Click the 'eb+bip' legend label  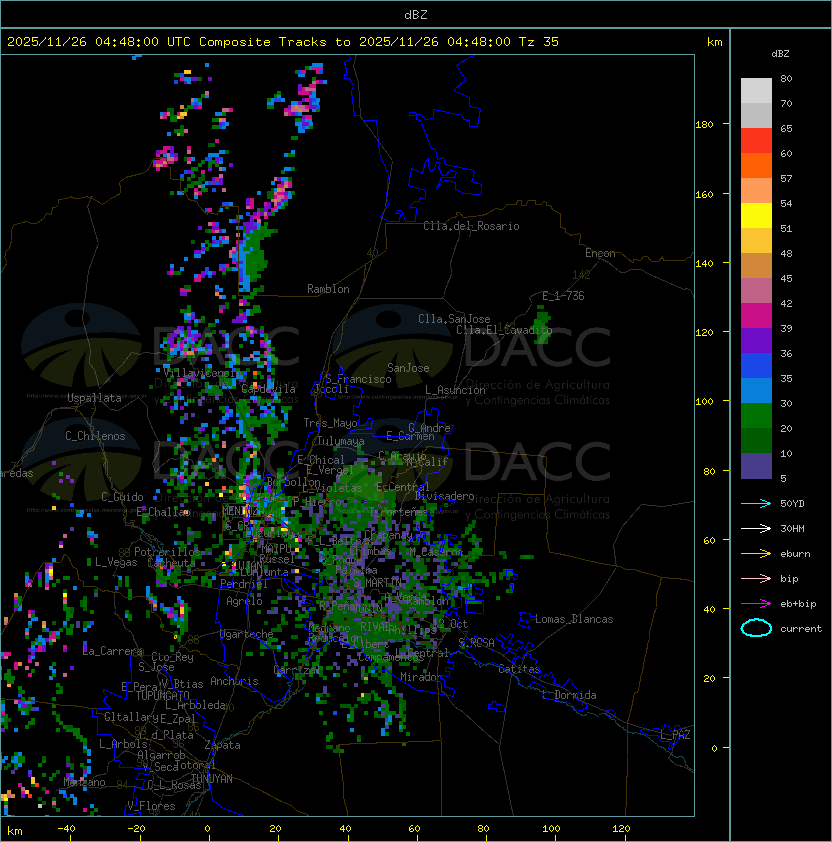coord(798,604)
